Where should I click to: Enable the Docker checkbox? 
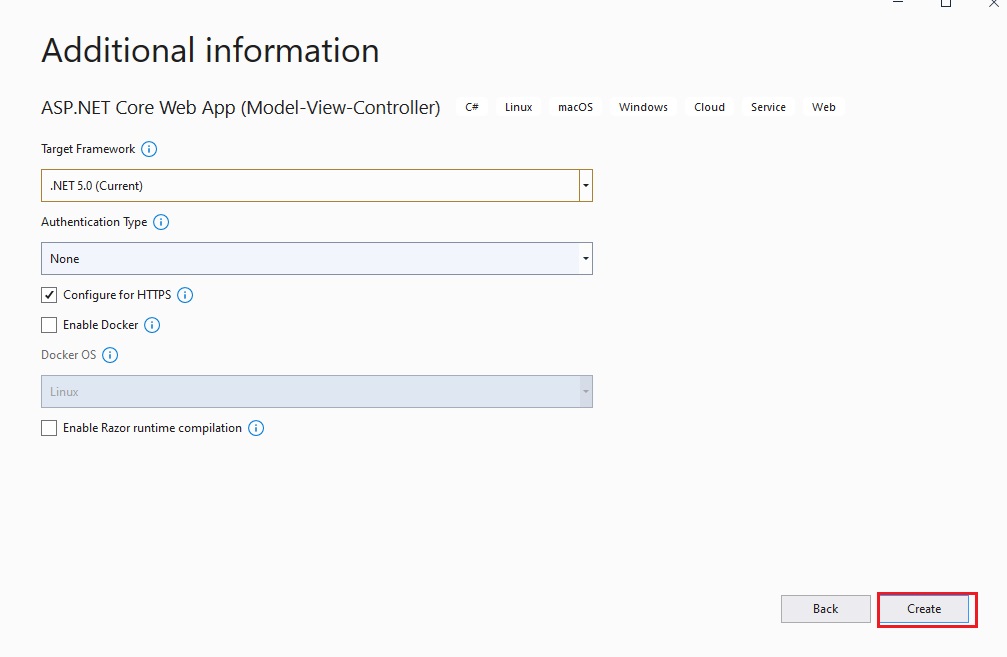coord(49,325)
